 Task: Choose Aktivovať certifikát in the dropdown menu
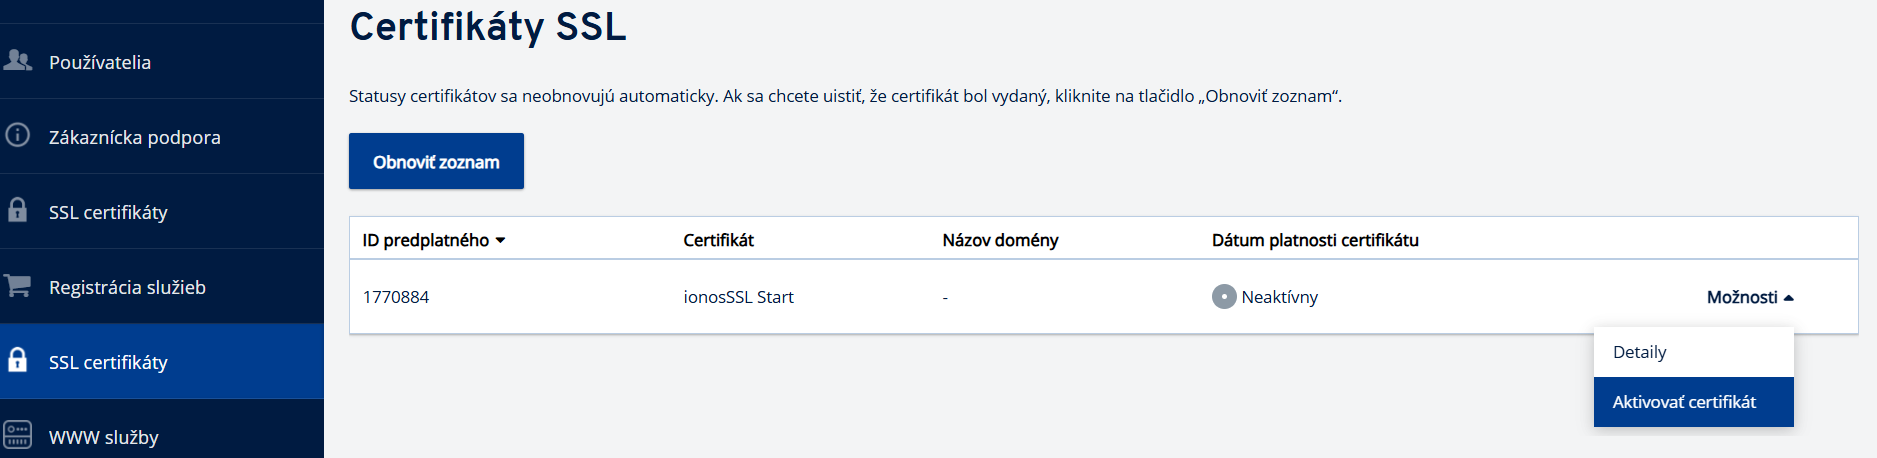pos(1684,402)
